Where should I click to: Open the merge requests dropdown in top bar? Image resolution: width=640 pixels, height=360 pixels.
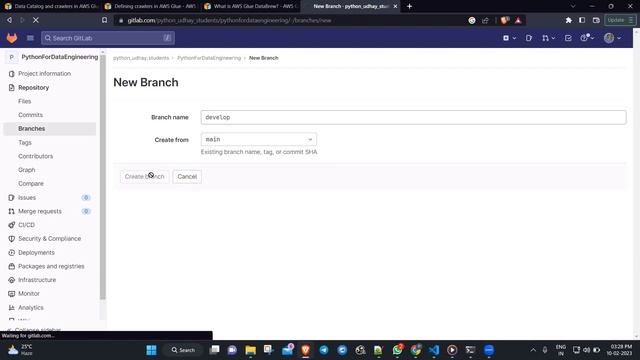point(548,38)
